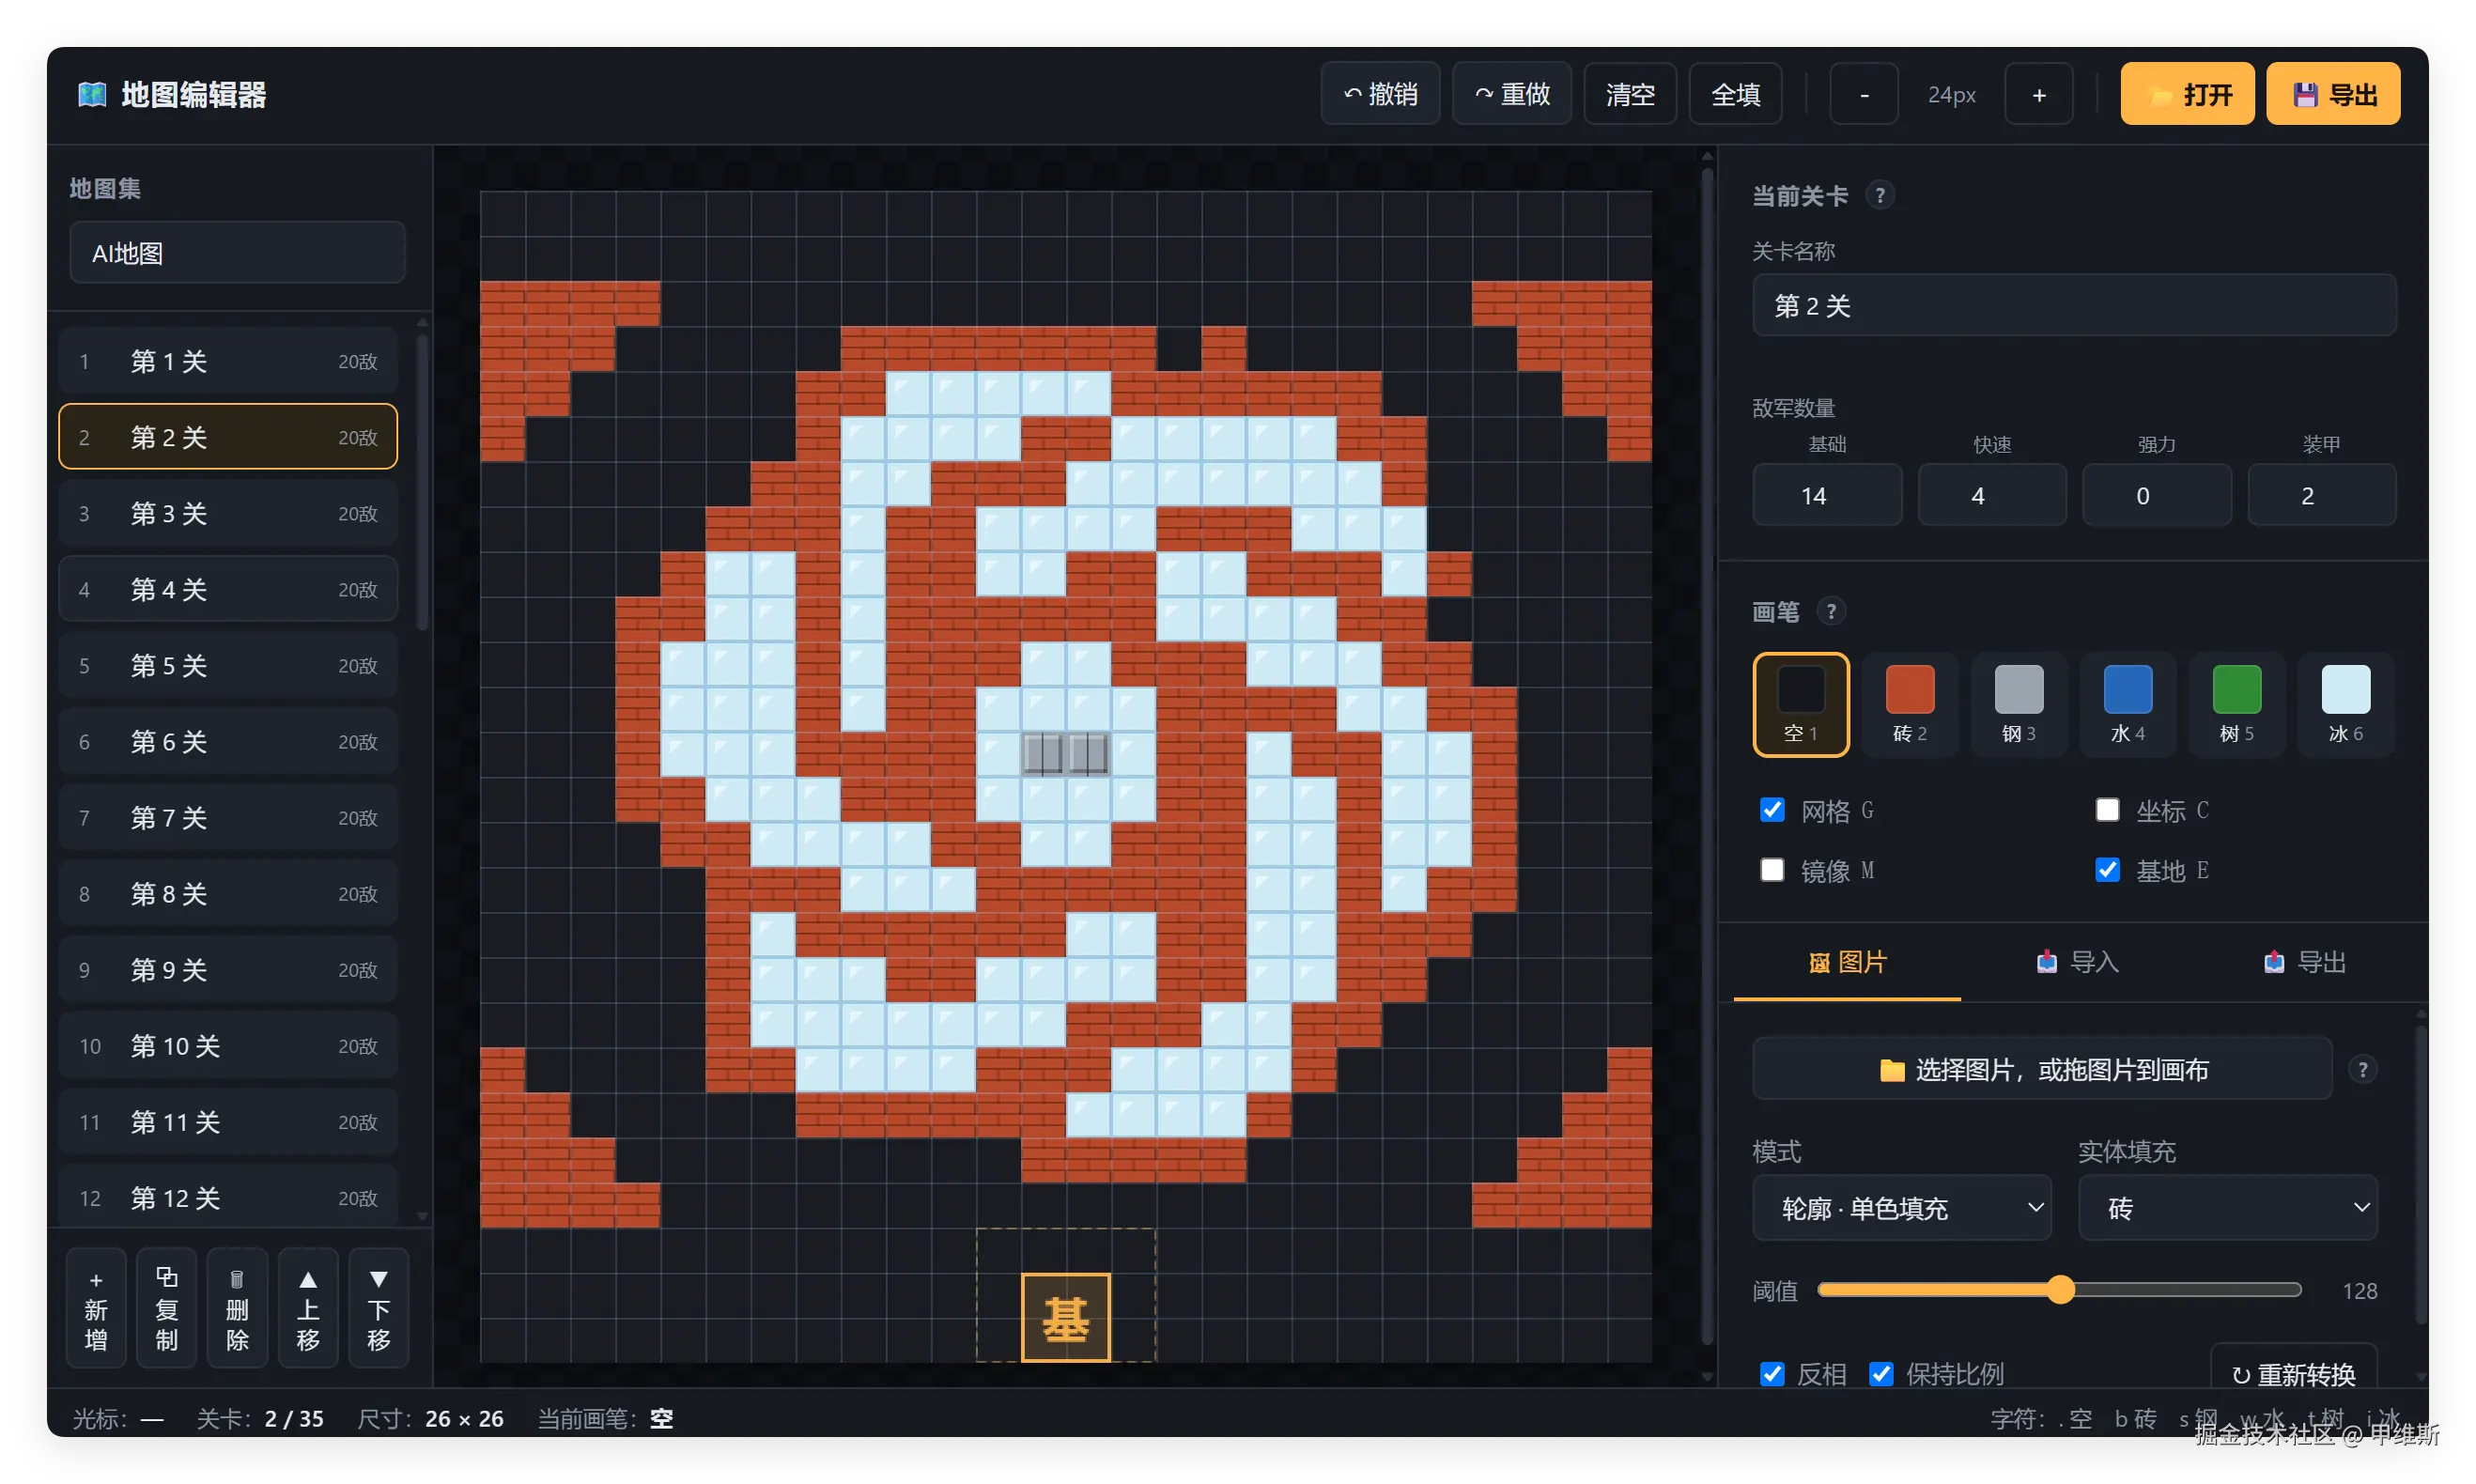Select the water (水) brush swatch
This screenshot has height=1484, width=2476.
[x=2128, y=704]
